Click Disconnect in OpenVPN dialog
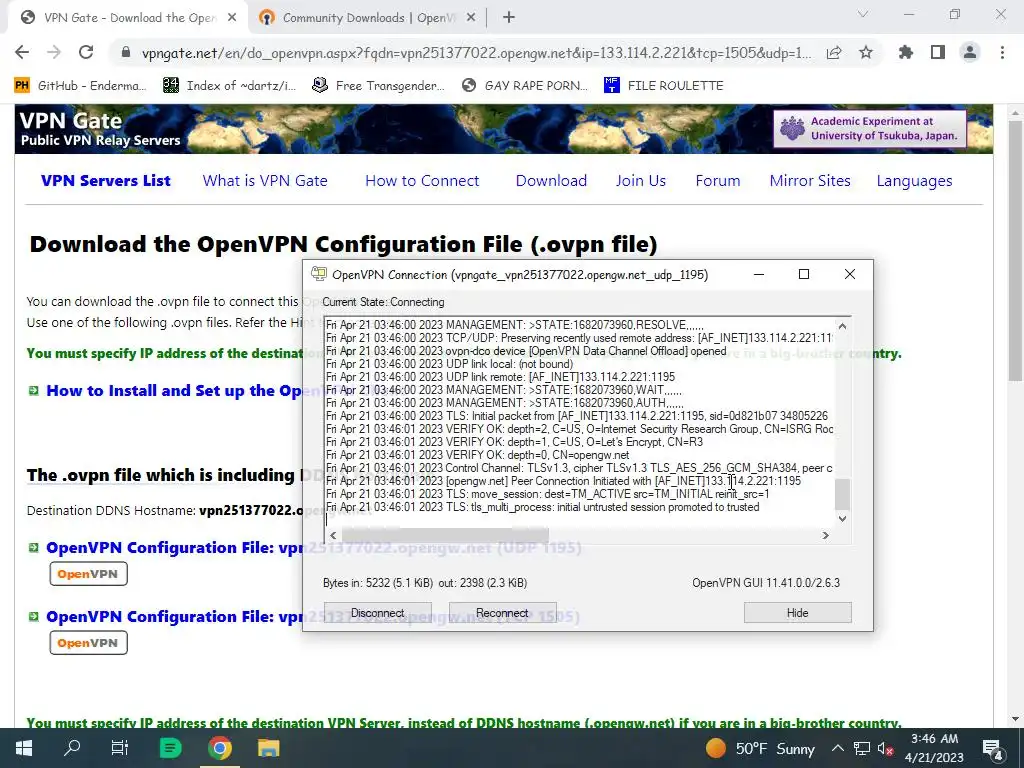The image size is (1024, 768). point(377,613)
